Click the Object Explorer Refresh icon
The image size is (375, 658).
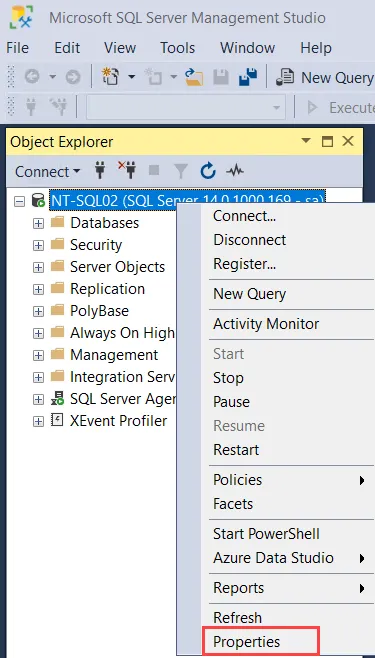tap(208, 171)
